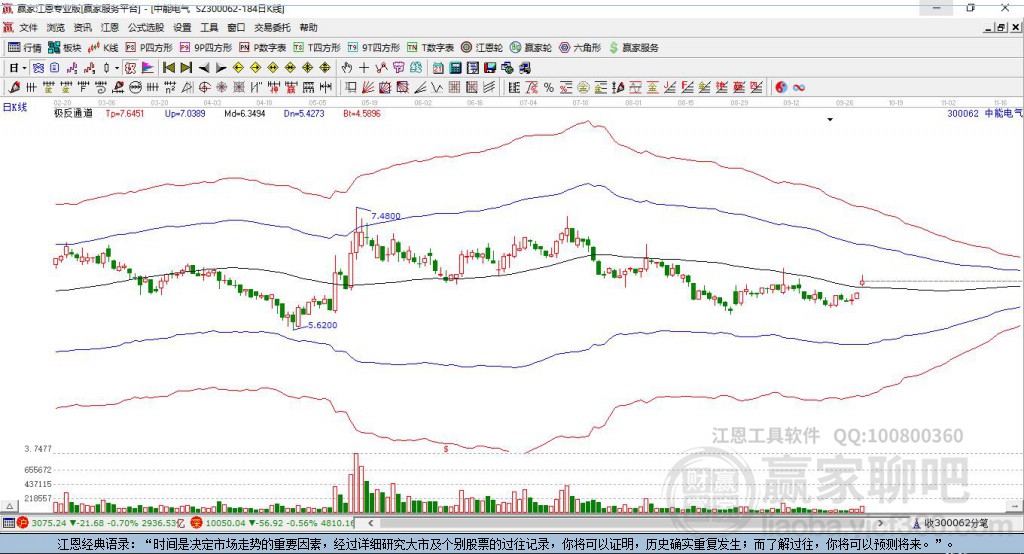
Task: Select the red Gann fan lines tool
Action: pyautogui.click(x=368, y=88)
